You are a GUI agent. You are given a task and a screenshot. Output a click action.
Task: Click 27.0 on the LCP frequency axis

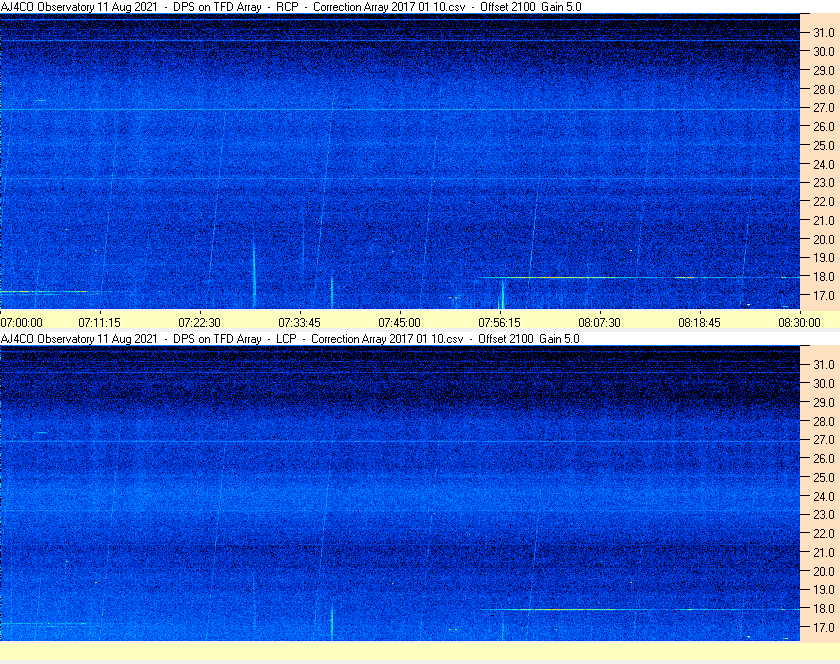coord(824,439)
